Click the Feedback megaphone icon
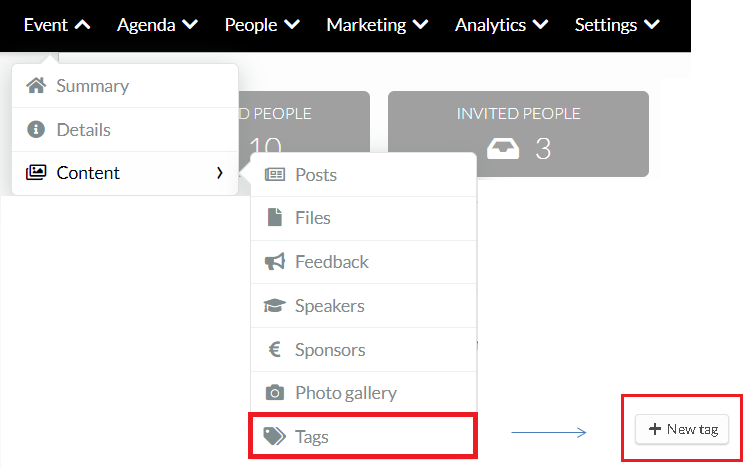751x469 pixels. pos(274,262)
